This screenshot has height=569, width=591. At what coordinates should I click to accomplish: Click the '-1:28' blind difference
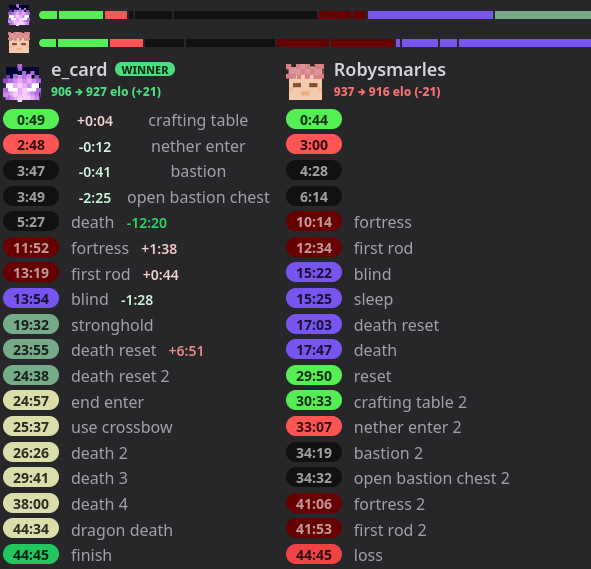point(137,300)
